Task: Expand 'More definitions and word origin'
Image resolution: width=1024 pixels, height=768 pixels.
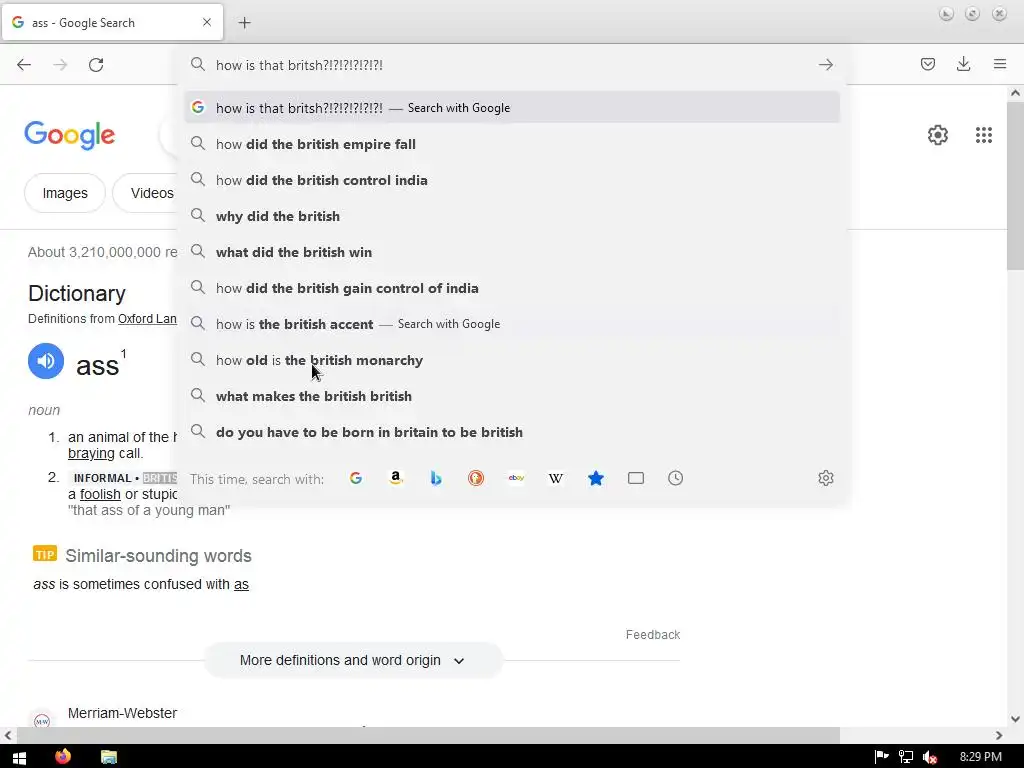Action: point(353,660)
